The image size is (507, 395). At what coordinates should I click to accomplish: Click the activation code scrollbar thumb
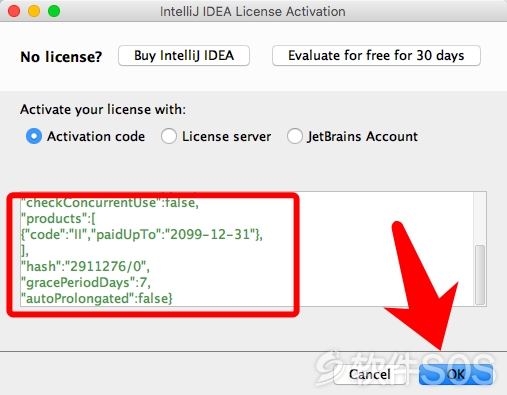click(x=480, y=275)
